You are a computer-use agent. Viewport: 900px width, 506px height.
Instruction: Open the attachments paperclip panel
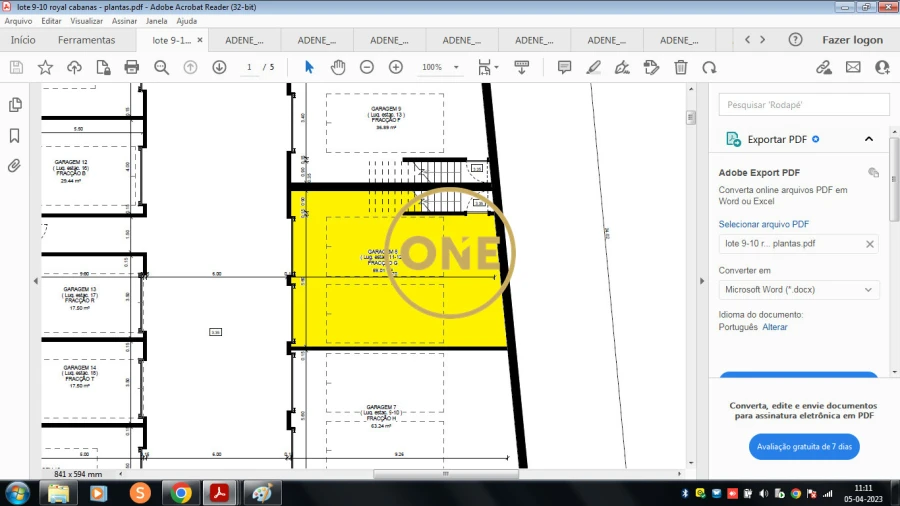click(x=15, y=166)
